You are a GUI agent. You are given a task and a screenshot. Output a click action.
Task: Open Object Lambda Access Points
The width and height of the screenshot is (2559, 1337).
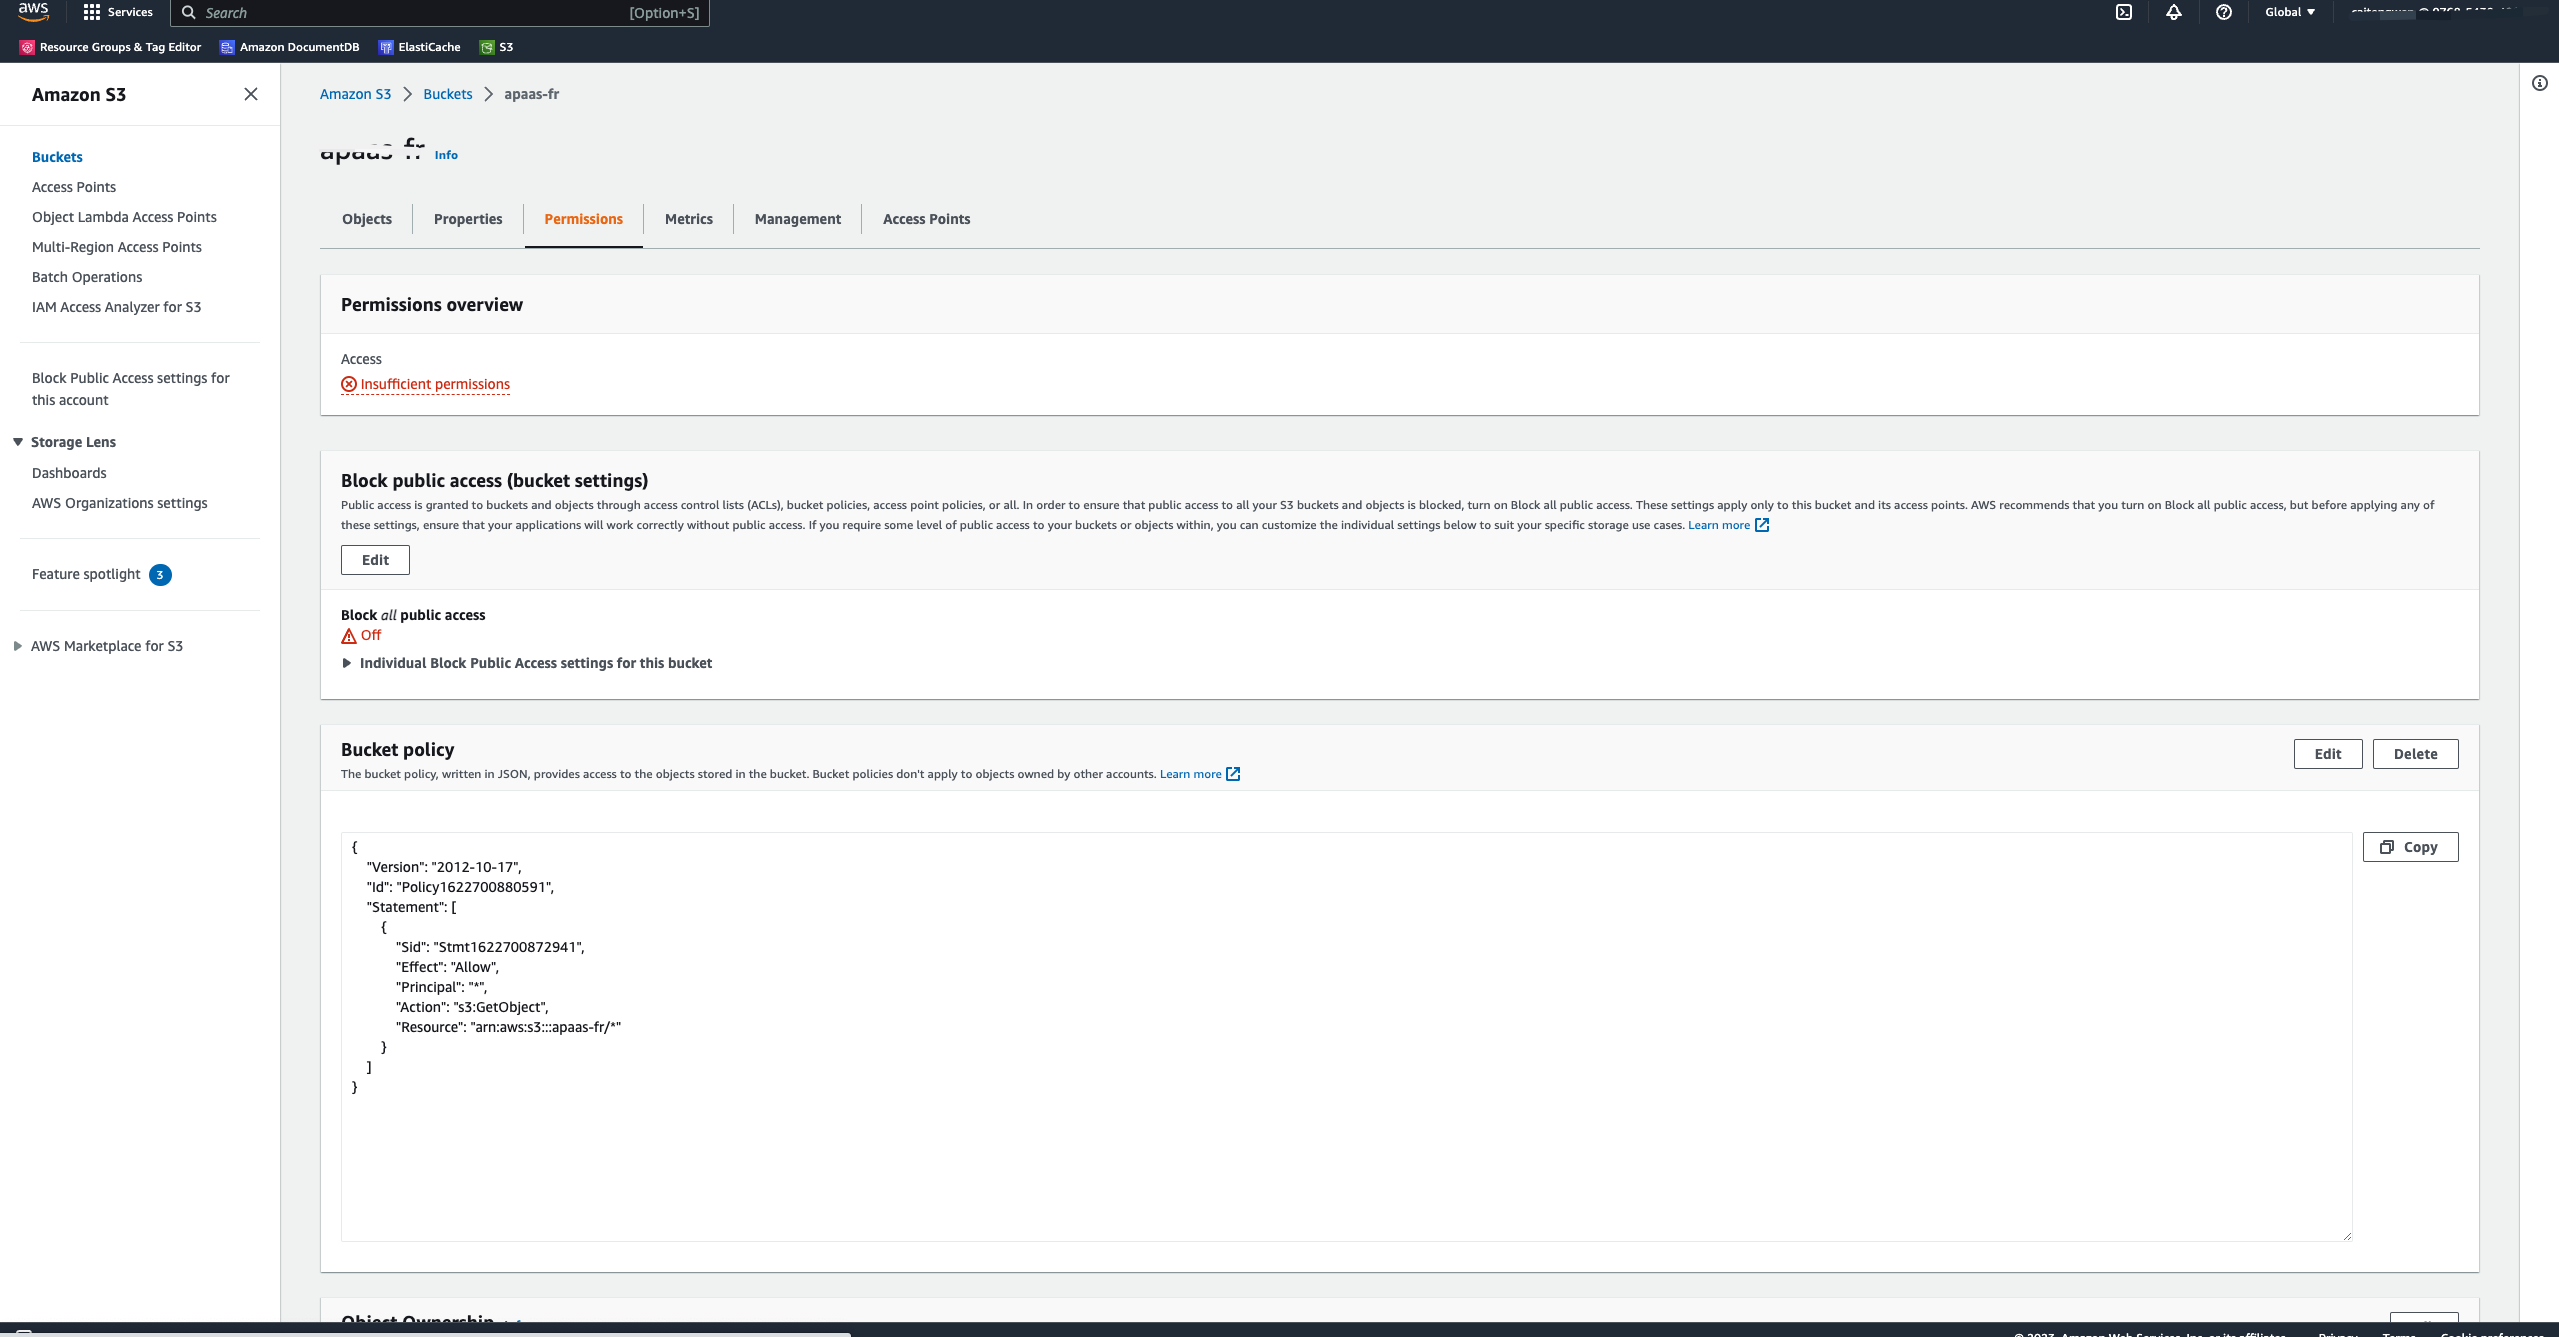click(124, 217)
